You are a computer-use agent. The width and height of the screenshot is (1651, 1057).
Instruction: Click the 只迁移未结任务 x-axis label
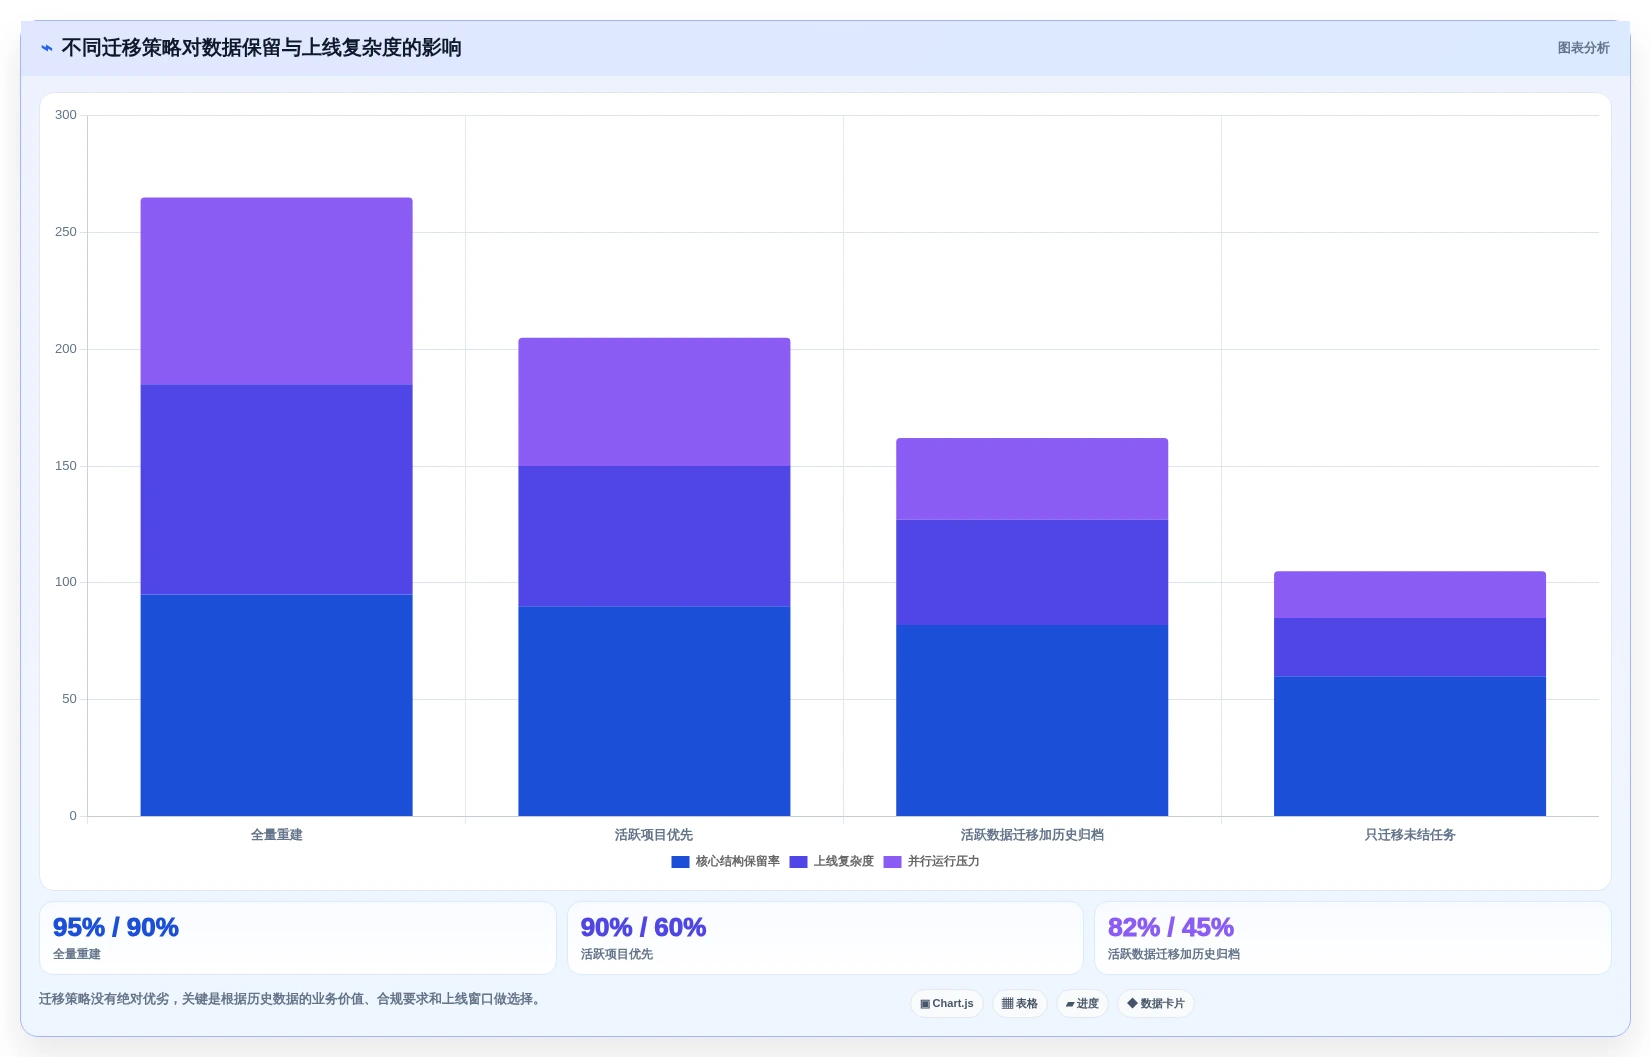pyautogui.click(x=1410, y=835)
